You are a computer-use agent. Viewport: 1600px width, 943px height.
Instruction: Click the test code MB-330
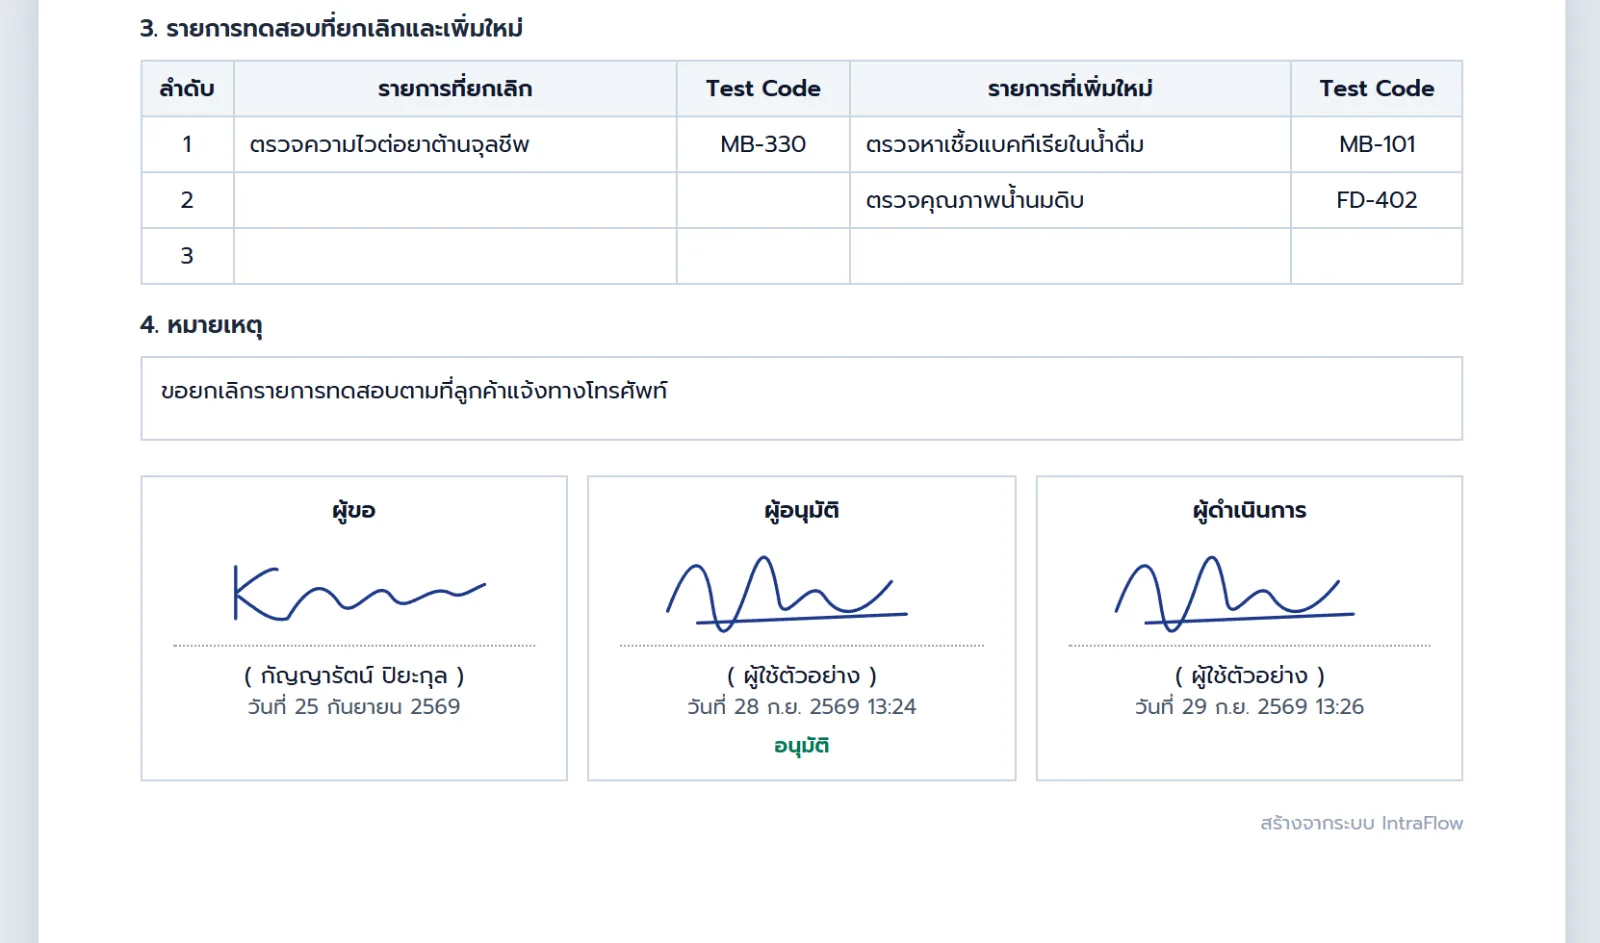click(763, 144)
